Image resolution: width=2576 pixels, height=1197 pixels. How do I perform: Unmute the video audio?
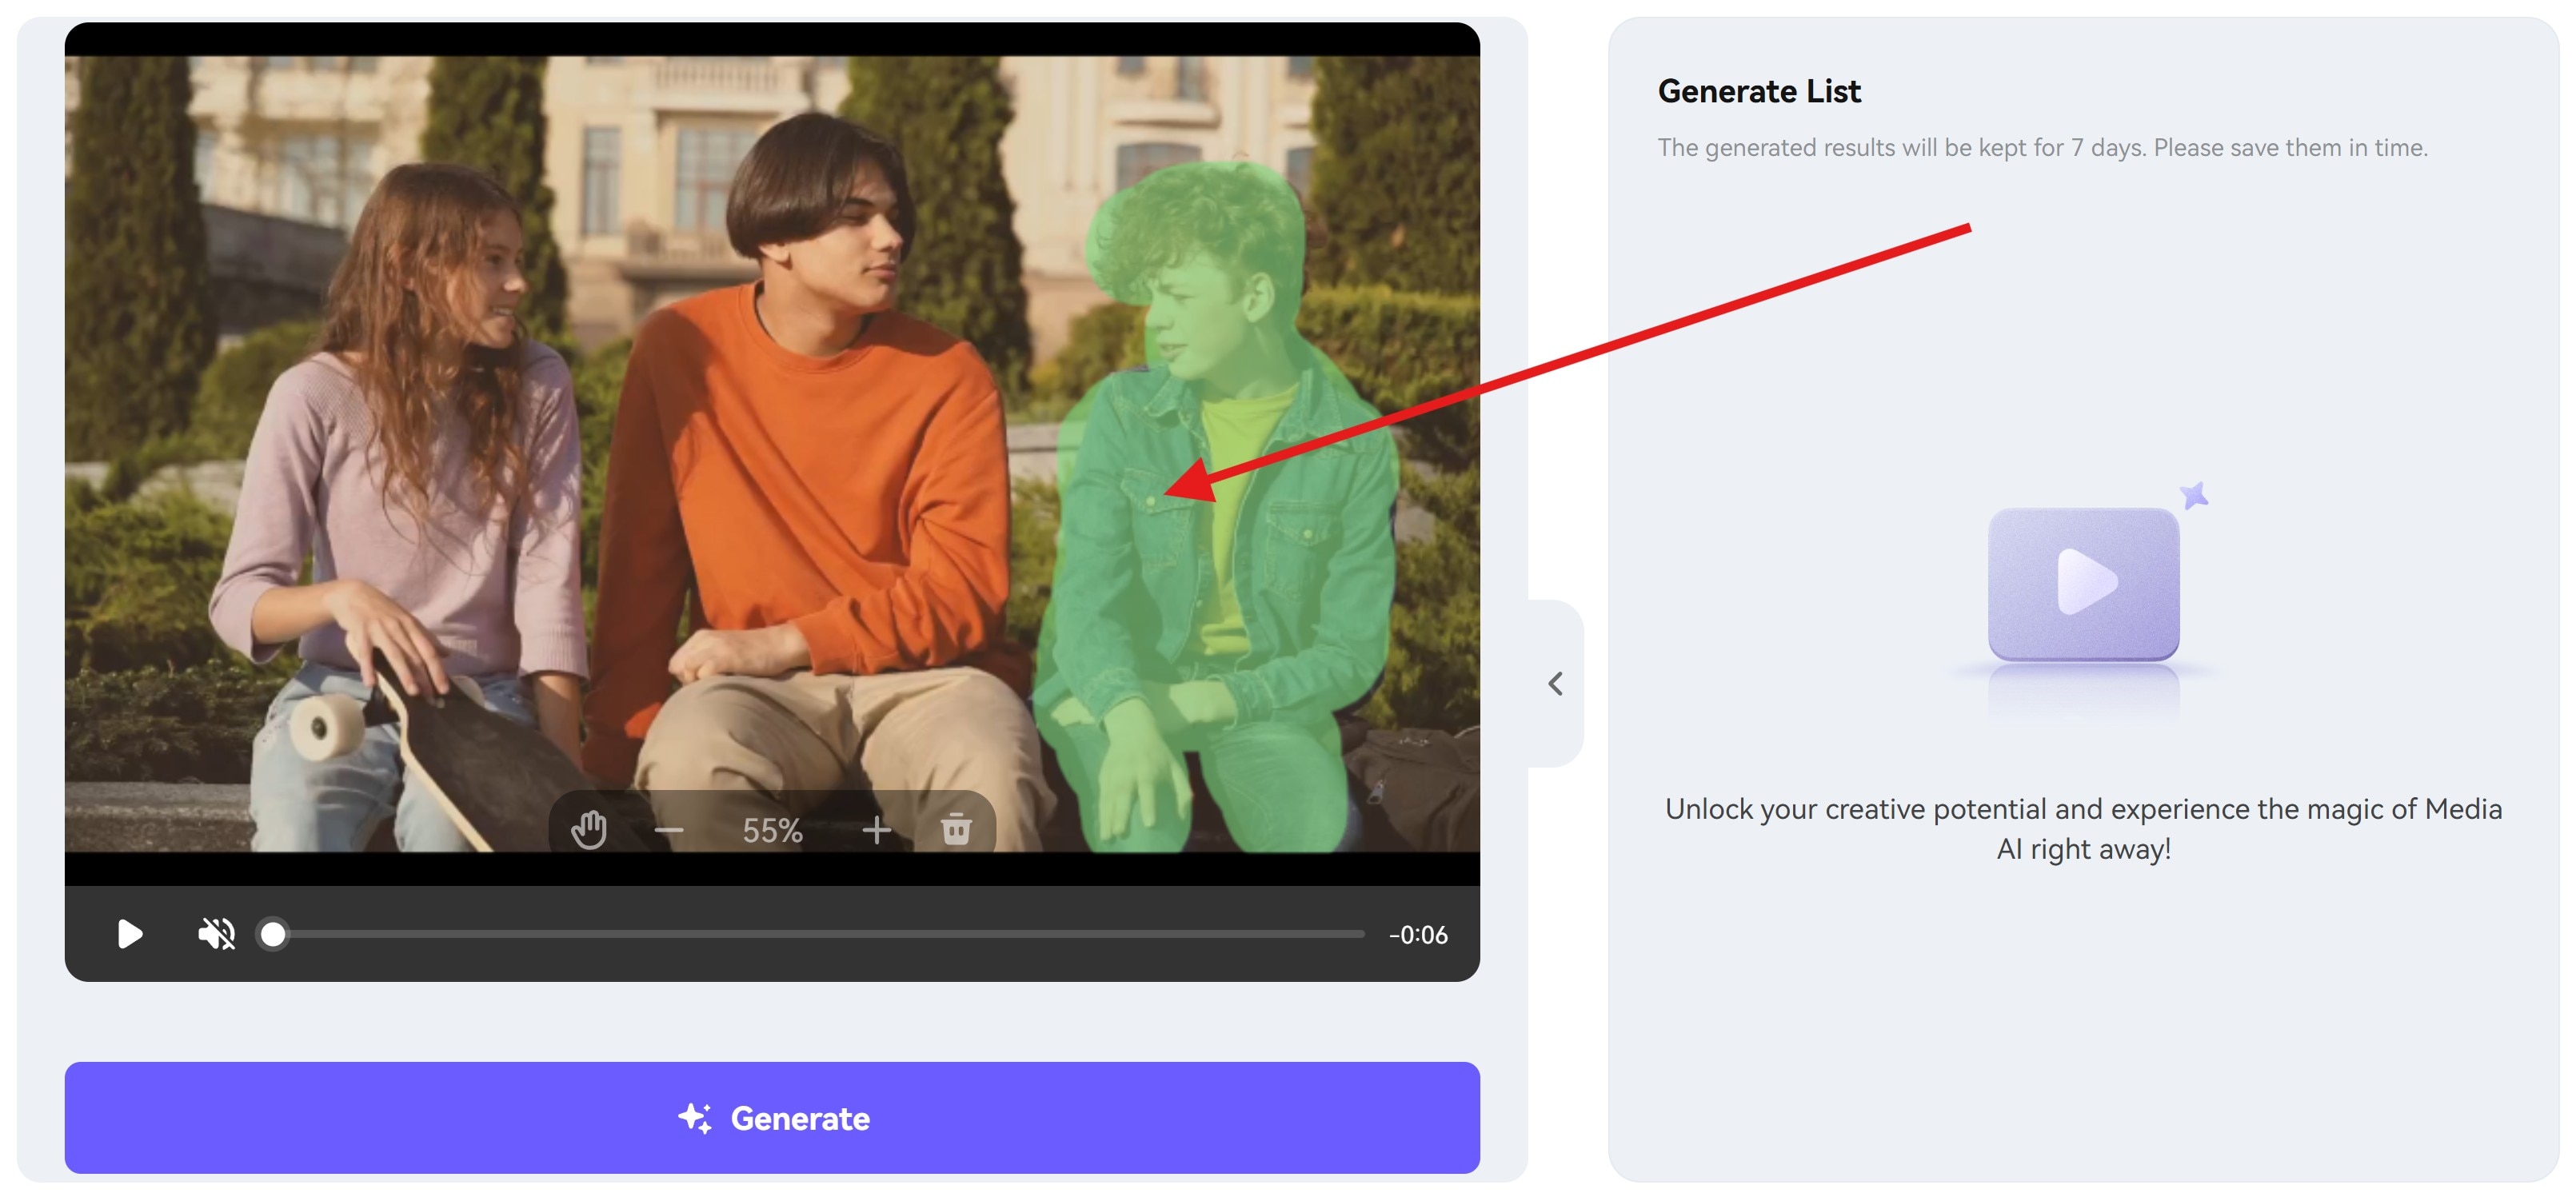(x=217, y=934)
